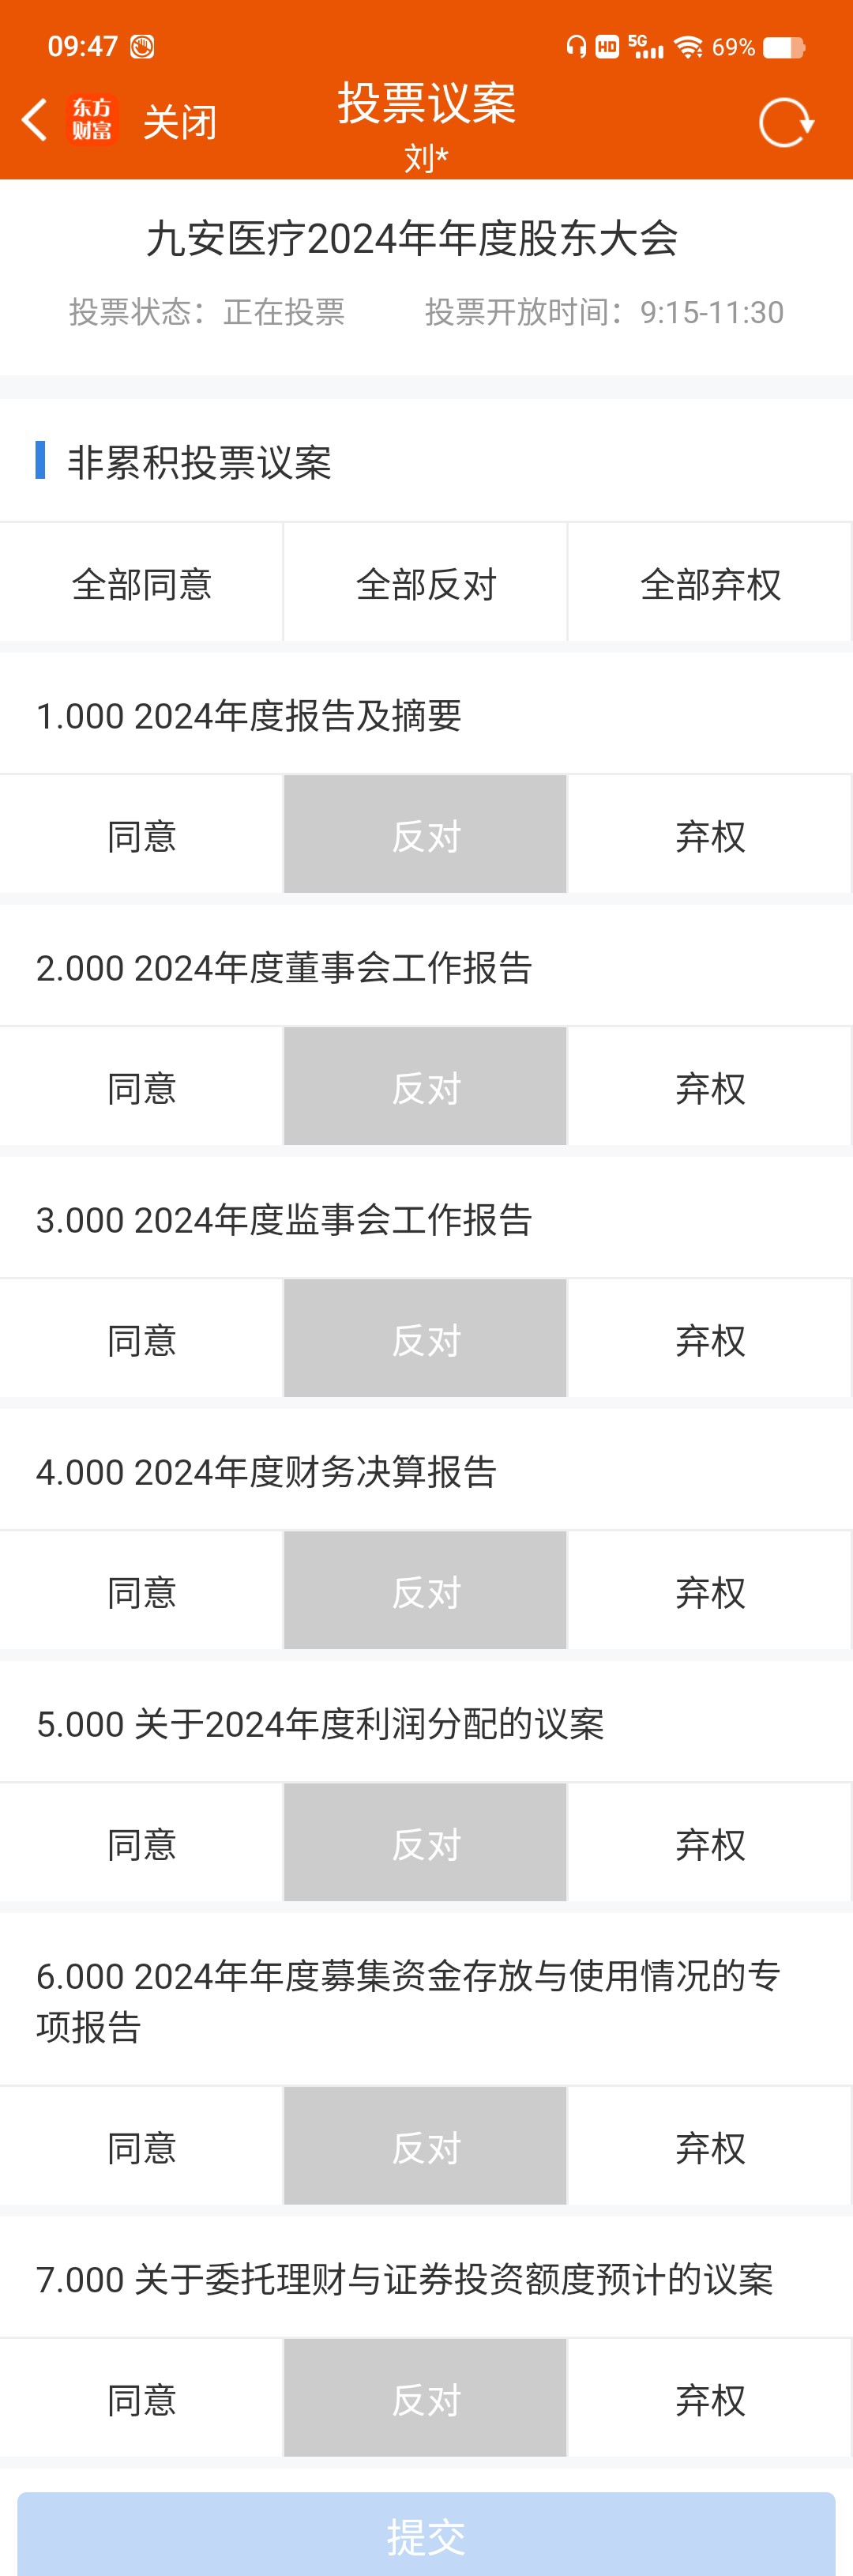Tap the battery indicator icon
The width and height of the screenshot is (853, 2576).
[x=784, y=47]
